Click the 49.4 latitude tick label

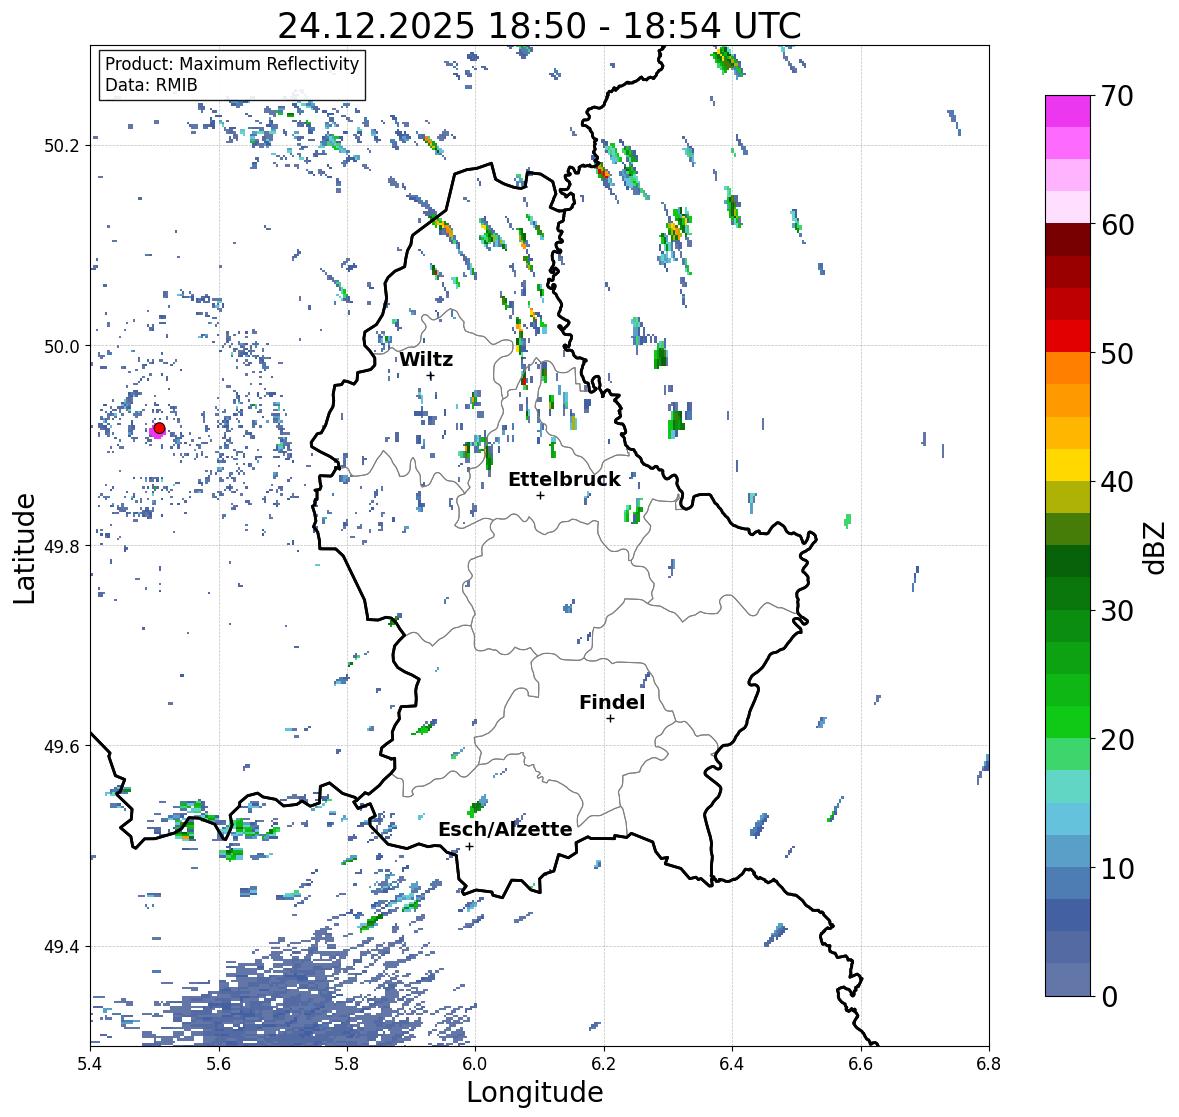click(x=62, y=947)
